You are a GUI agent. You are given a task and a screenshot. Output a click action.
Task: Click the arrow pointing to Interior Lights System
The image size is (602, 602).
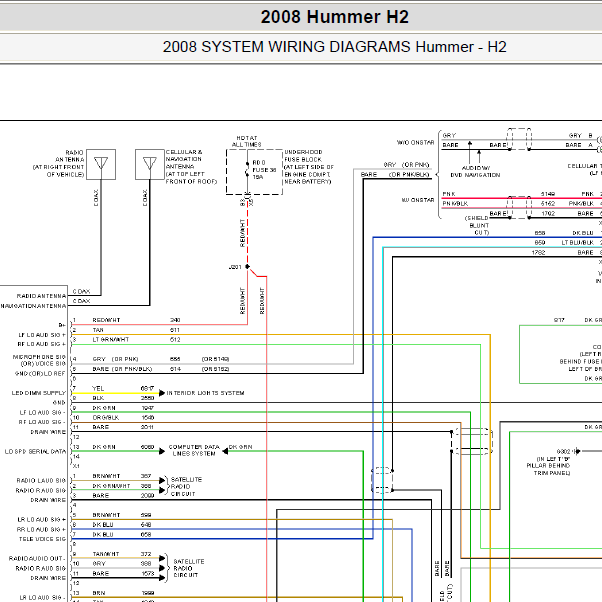click(x=162, y=393)
